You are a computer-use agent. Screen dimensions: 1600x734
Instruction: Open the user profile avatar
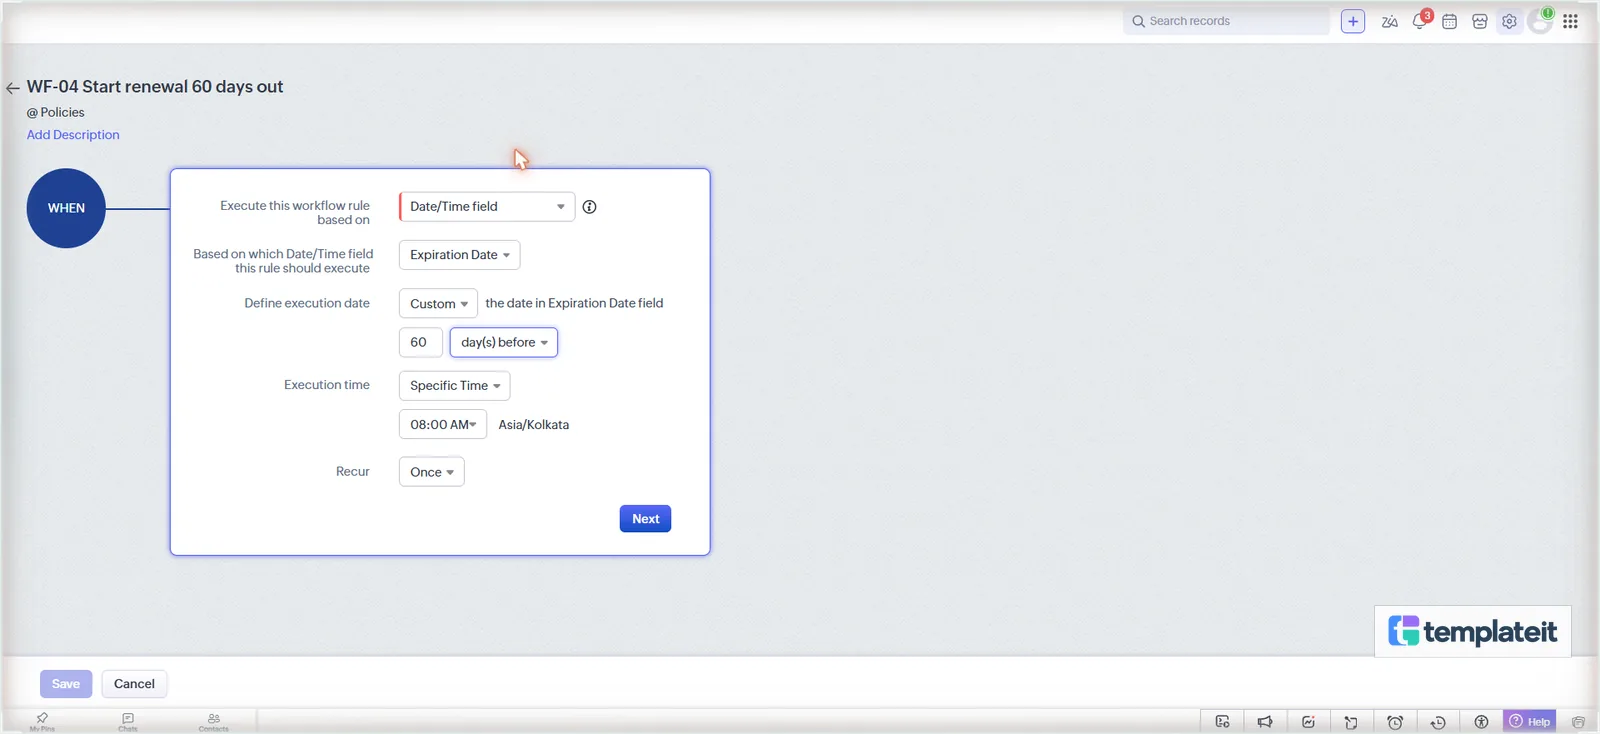(x=1541, y=21)
